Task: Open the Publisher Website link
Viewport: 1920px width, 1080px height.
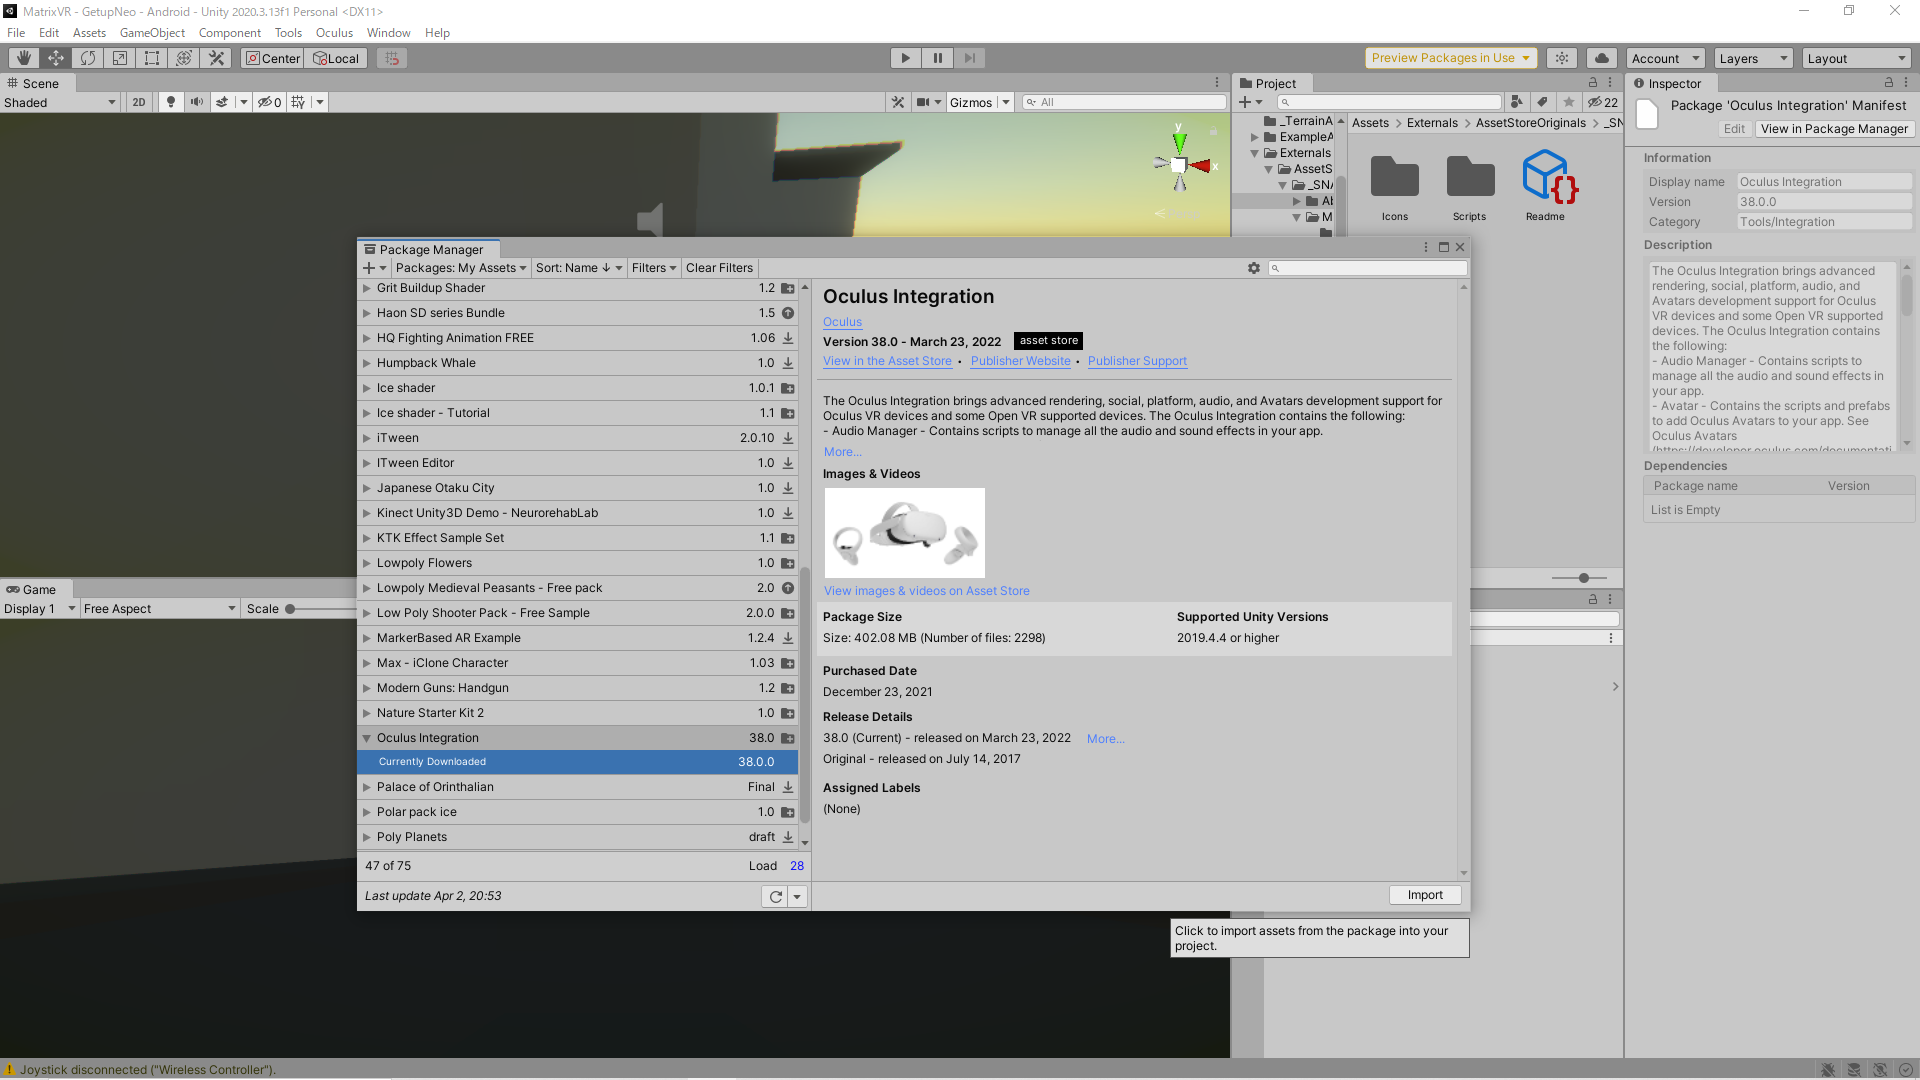Action: click(1020, 361)
